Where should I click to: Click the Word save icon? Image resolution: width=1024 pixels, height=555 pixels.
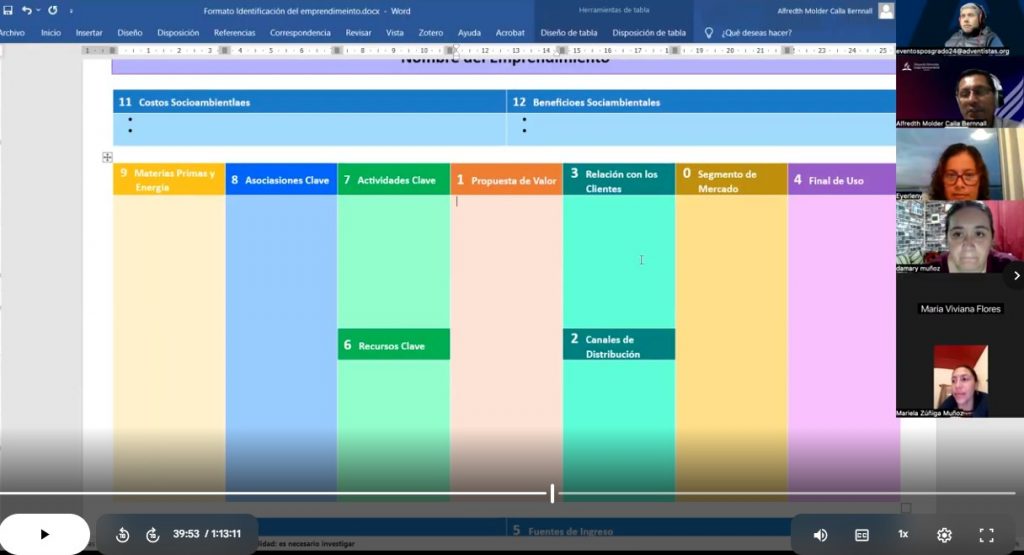click(x=8, y=10)
